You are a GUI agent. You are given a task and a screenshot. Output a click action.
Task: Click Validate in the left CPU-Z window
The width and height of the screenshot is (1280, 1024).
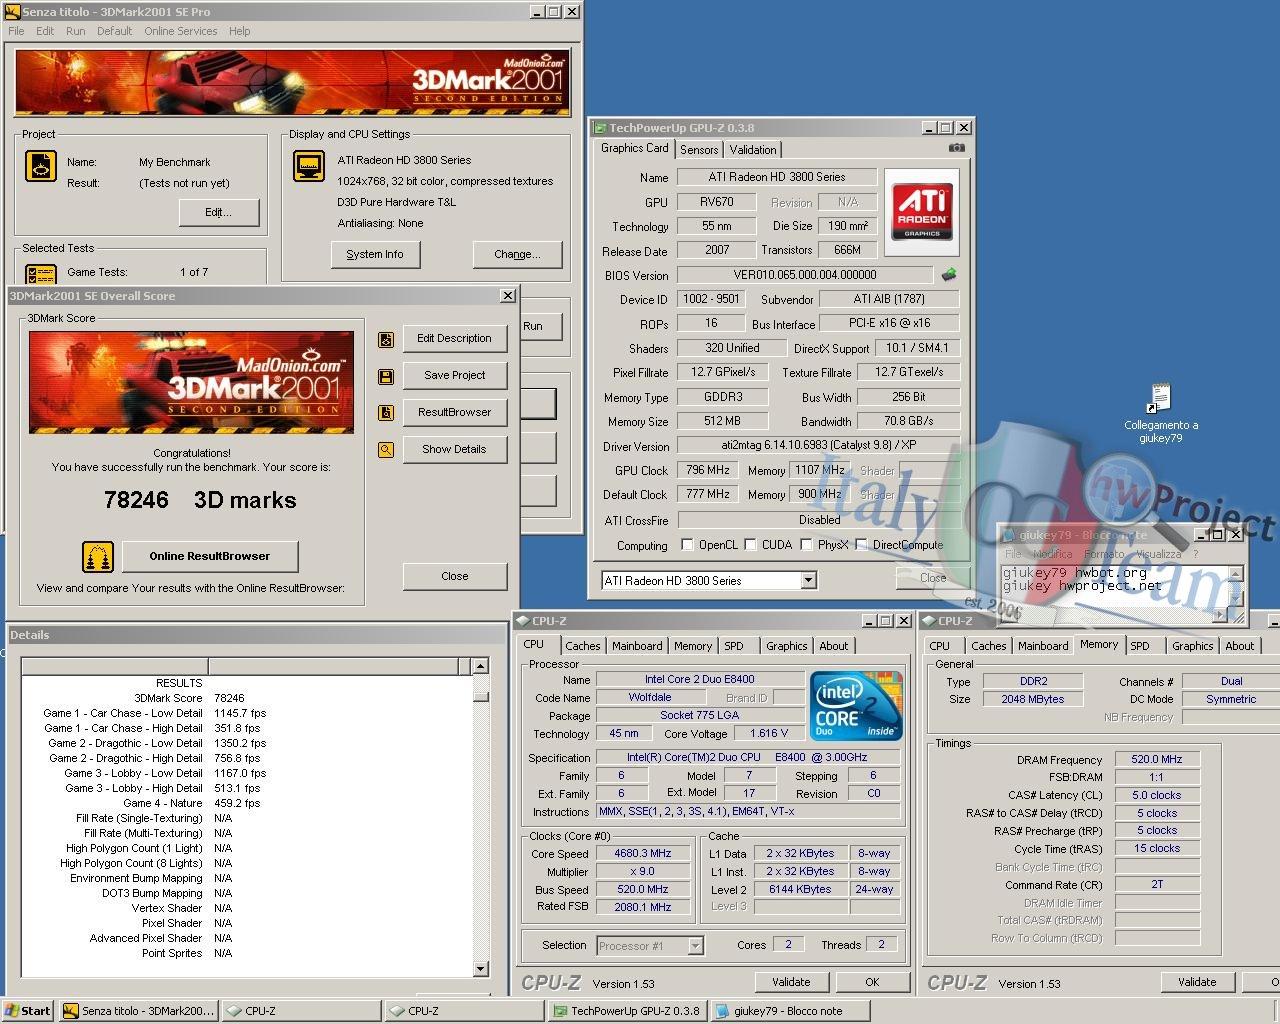pos(791,983)
